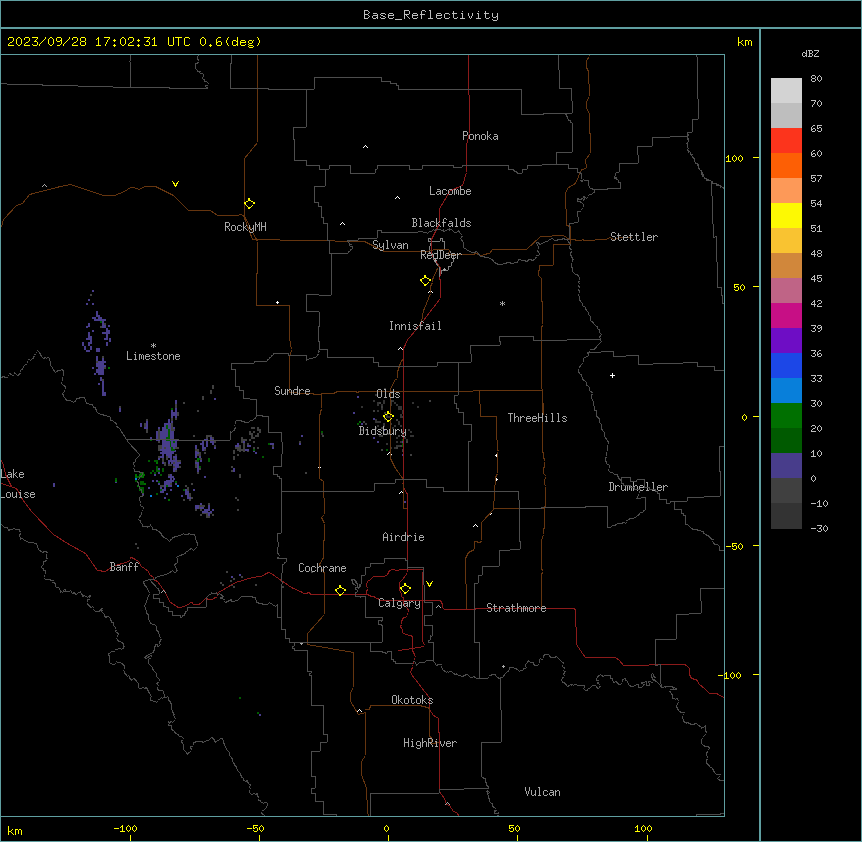Screen dimensions: 862x842
Task: Click the dBZ legend heading
Action: pyautogui.click(x=810, y=53)
